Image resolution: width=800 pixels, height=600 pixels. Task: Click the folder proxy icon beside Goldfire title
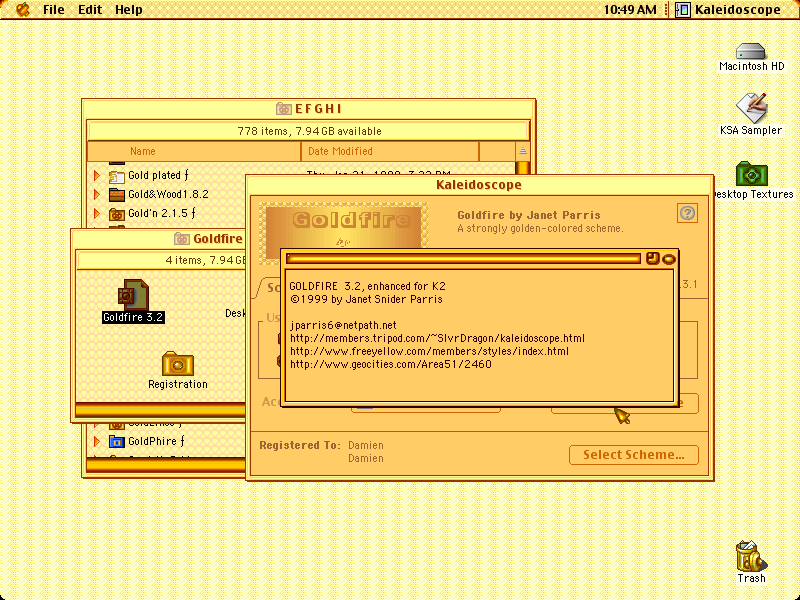tap(182, 238)
